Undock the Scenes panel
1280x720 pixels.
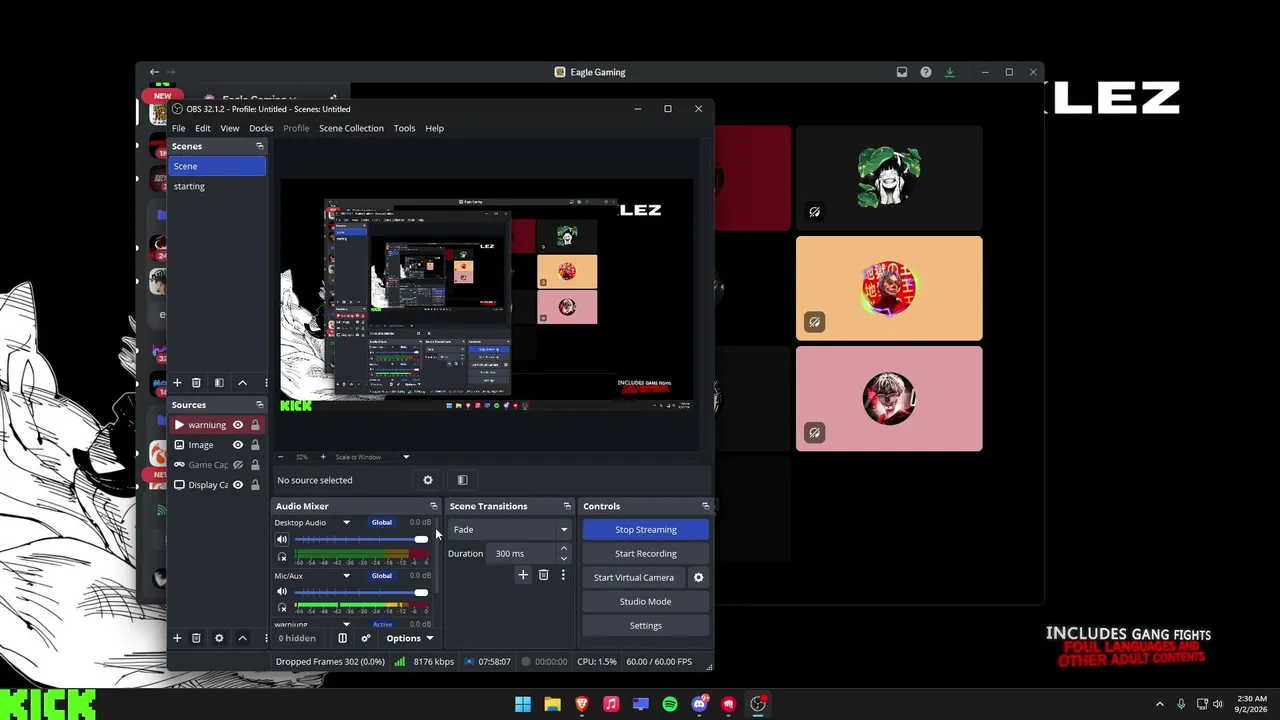coord(260,146)
